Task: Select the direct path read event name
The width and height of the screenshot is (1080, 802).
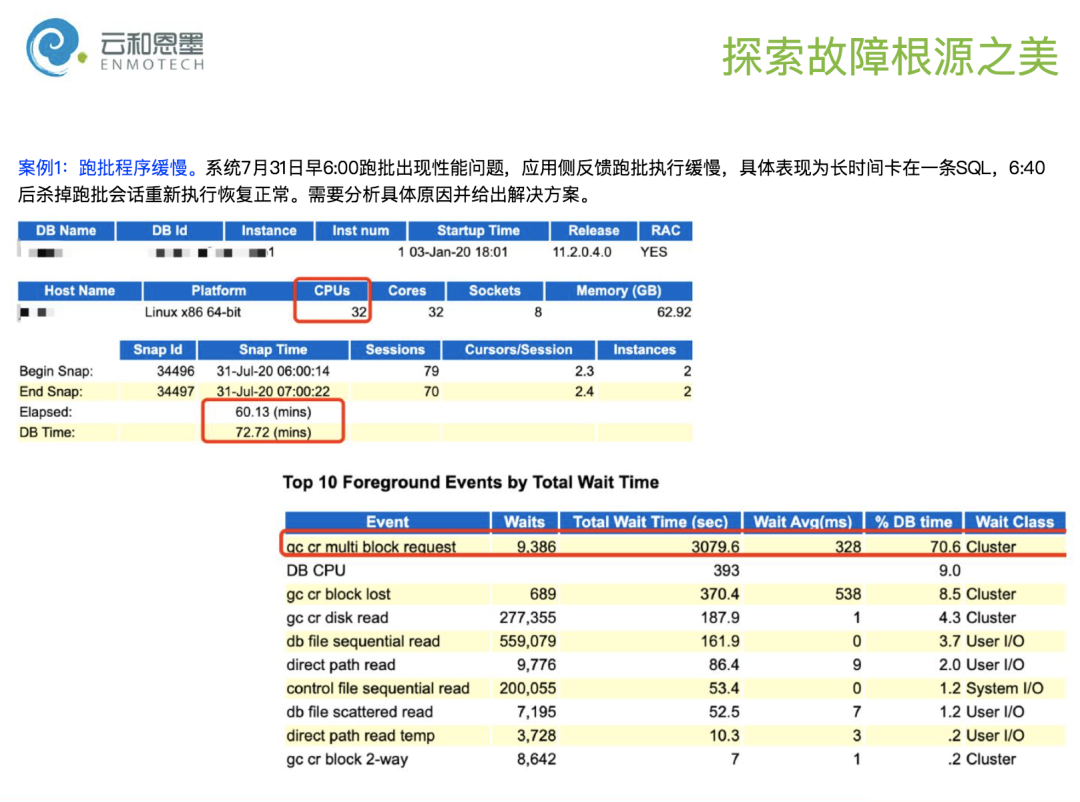Action: [x=341, y=665]
